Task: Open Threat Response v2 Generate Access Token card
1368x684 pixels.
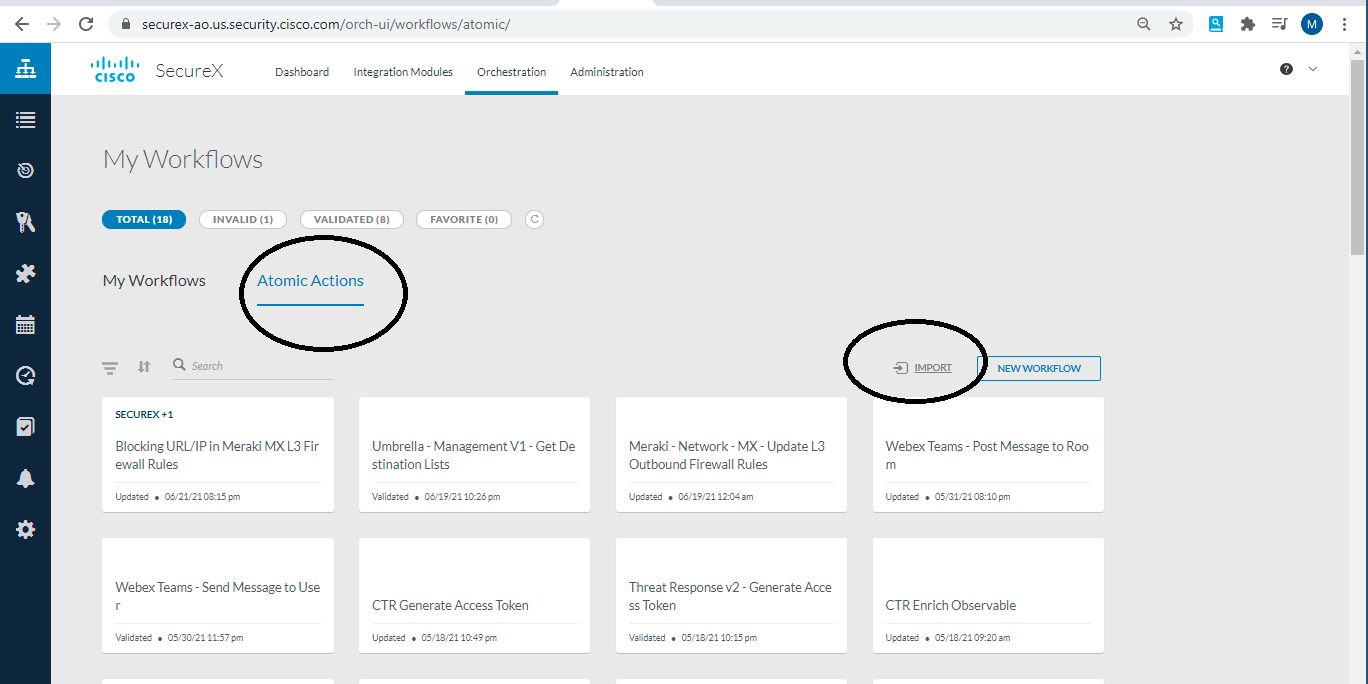Action: [731, 596]
